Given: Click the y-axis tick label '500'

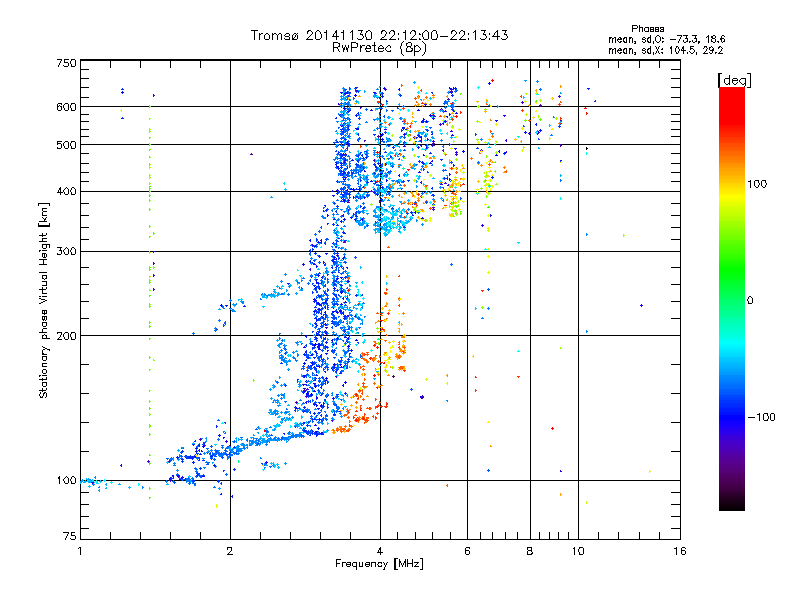Looking at the screenshot, I should [67, 145].
